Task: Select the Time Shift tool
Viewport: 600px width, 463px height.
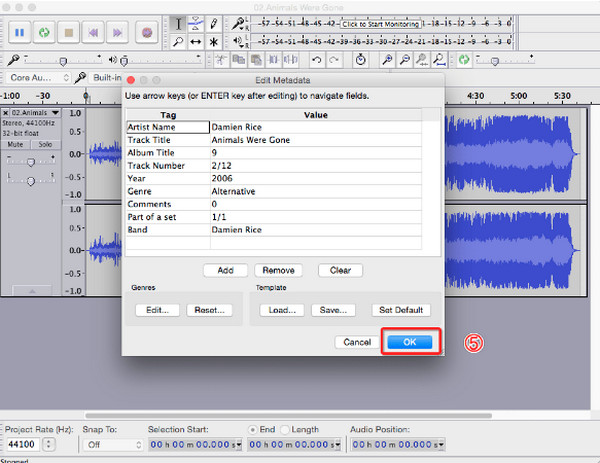Action: [196, 41]
